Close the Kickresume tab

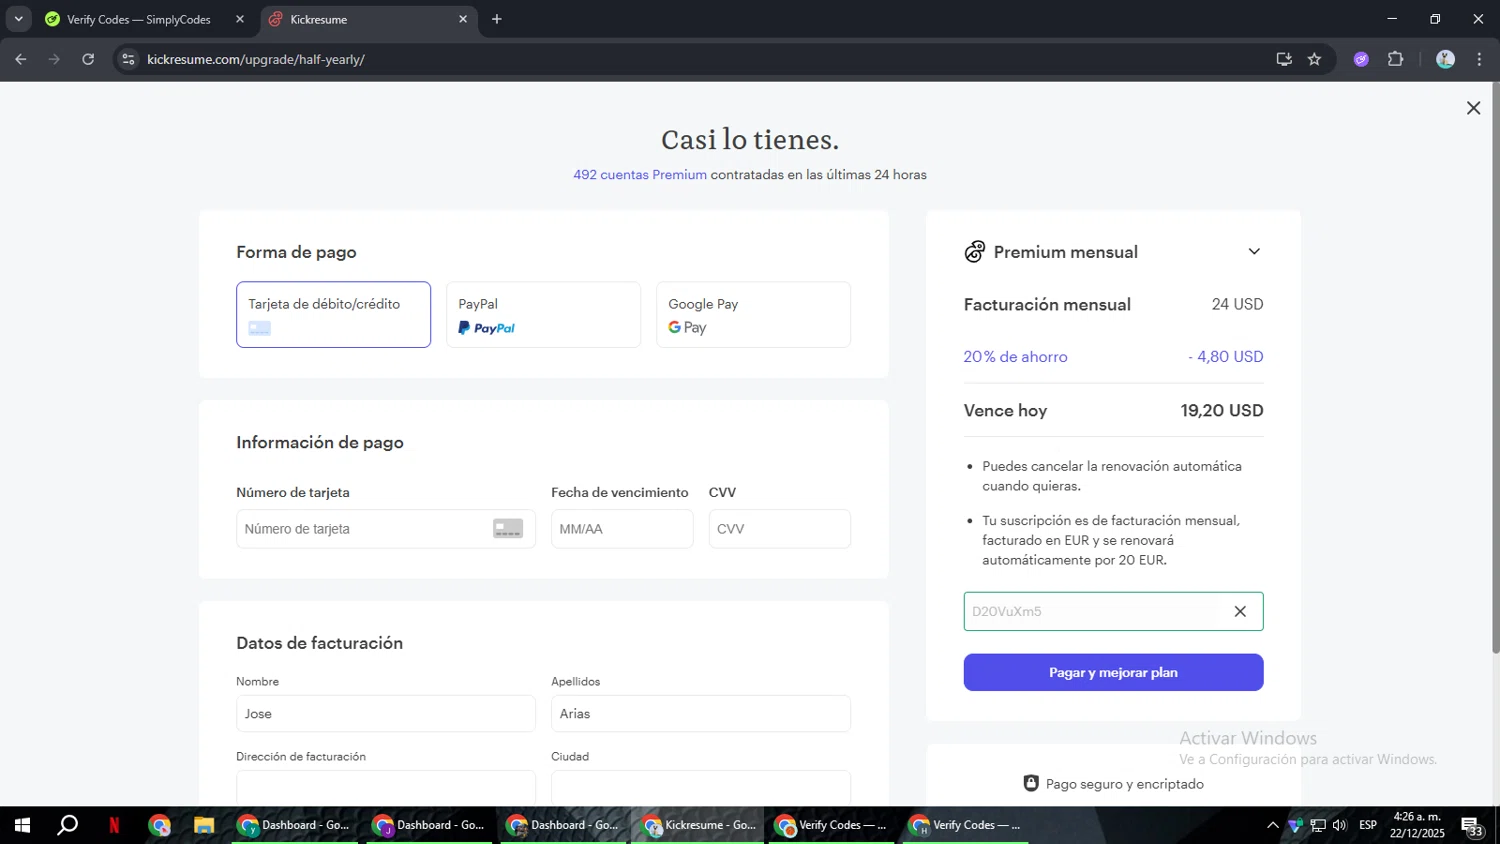click(463, 19)
